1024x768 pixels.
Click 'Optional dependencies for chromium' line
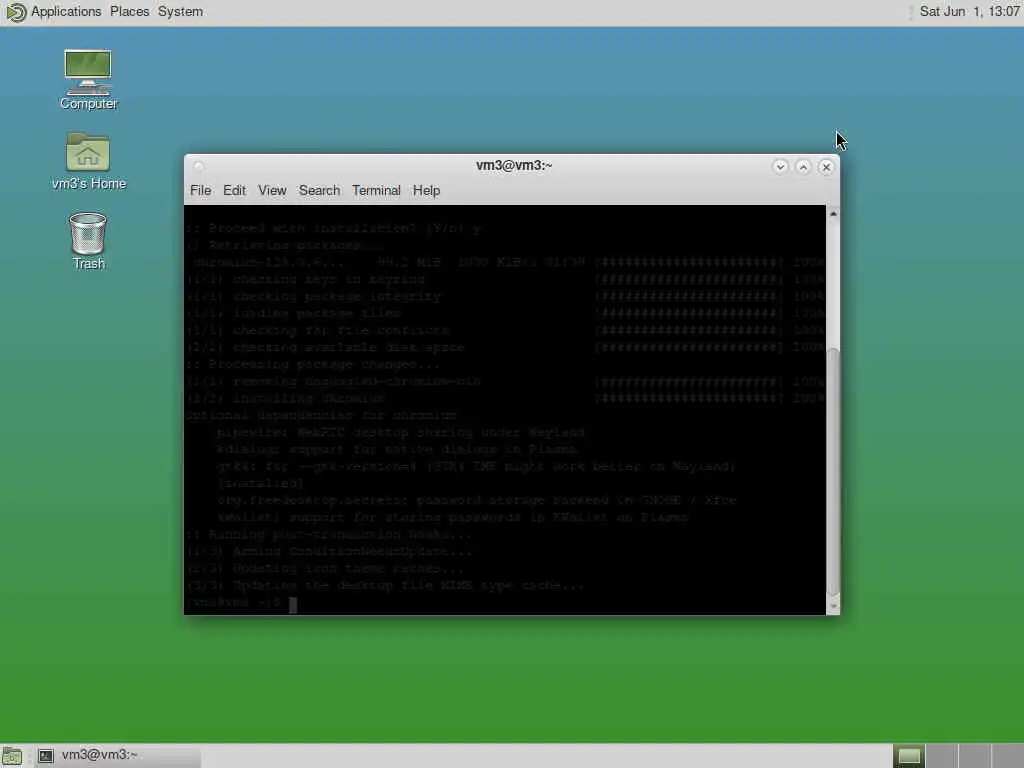[321, 415]
